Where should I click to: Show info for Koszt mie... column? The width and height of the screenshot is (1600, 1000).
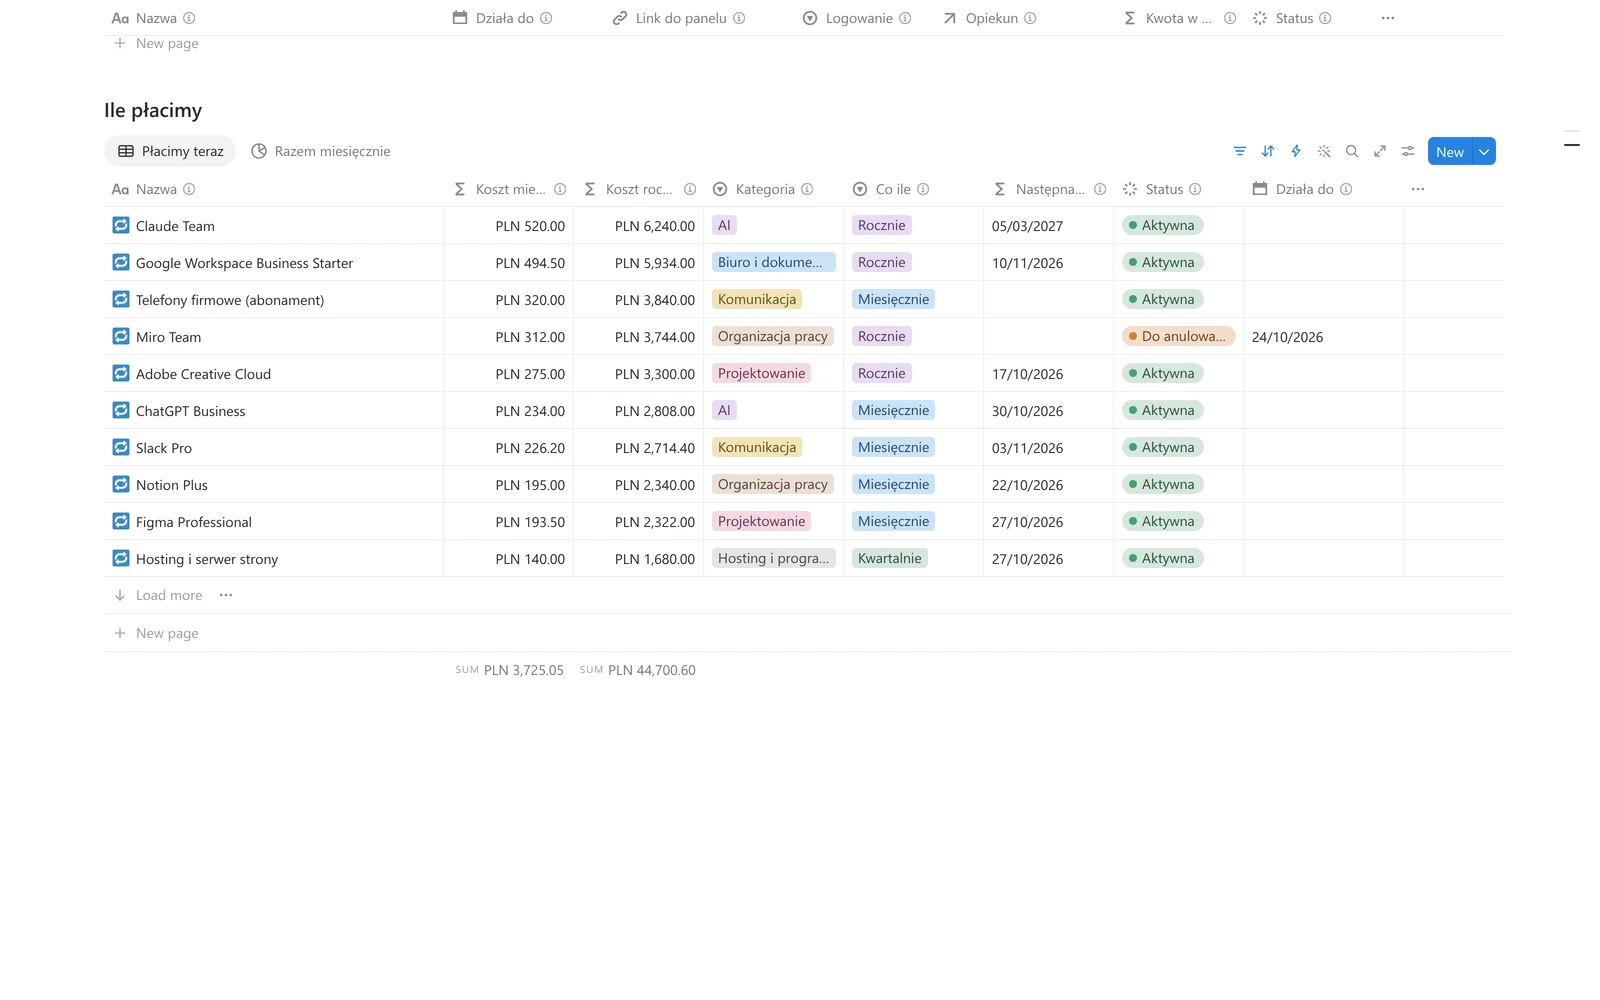click(560, 189)
